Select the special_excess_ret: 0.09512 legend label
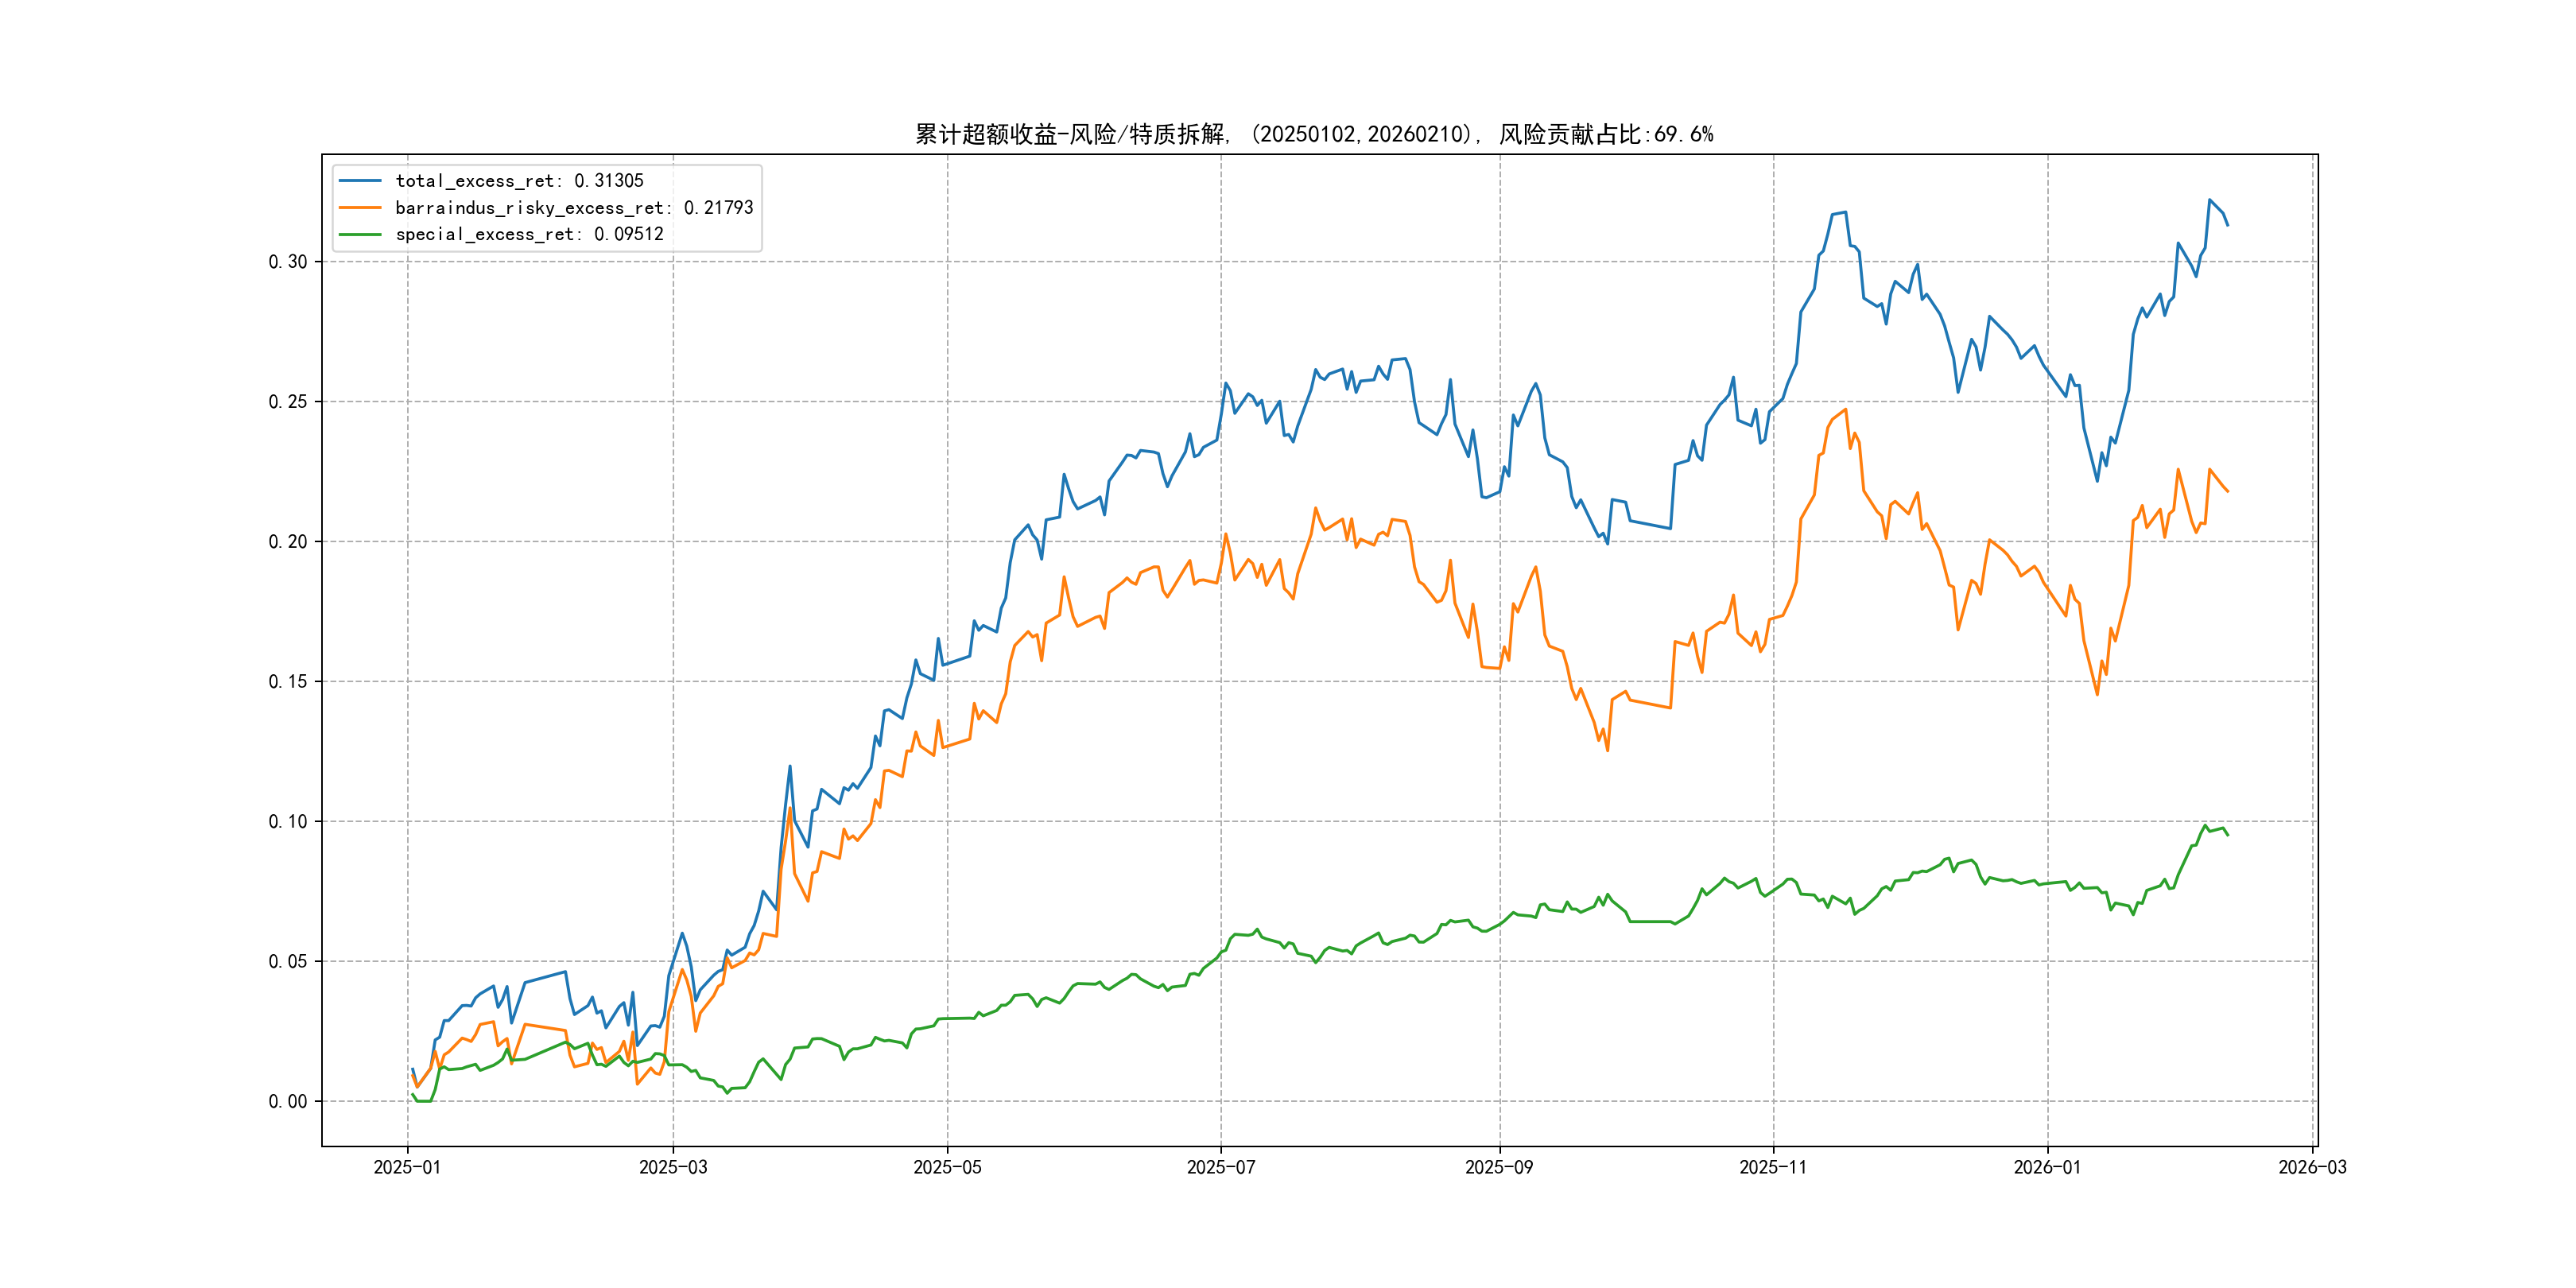The image size is (2576, 1288). pos(529,234)
